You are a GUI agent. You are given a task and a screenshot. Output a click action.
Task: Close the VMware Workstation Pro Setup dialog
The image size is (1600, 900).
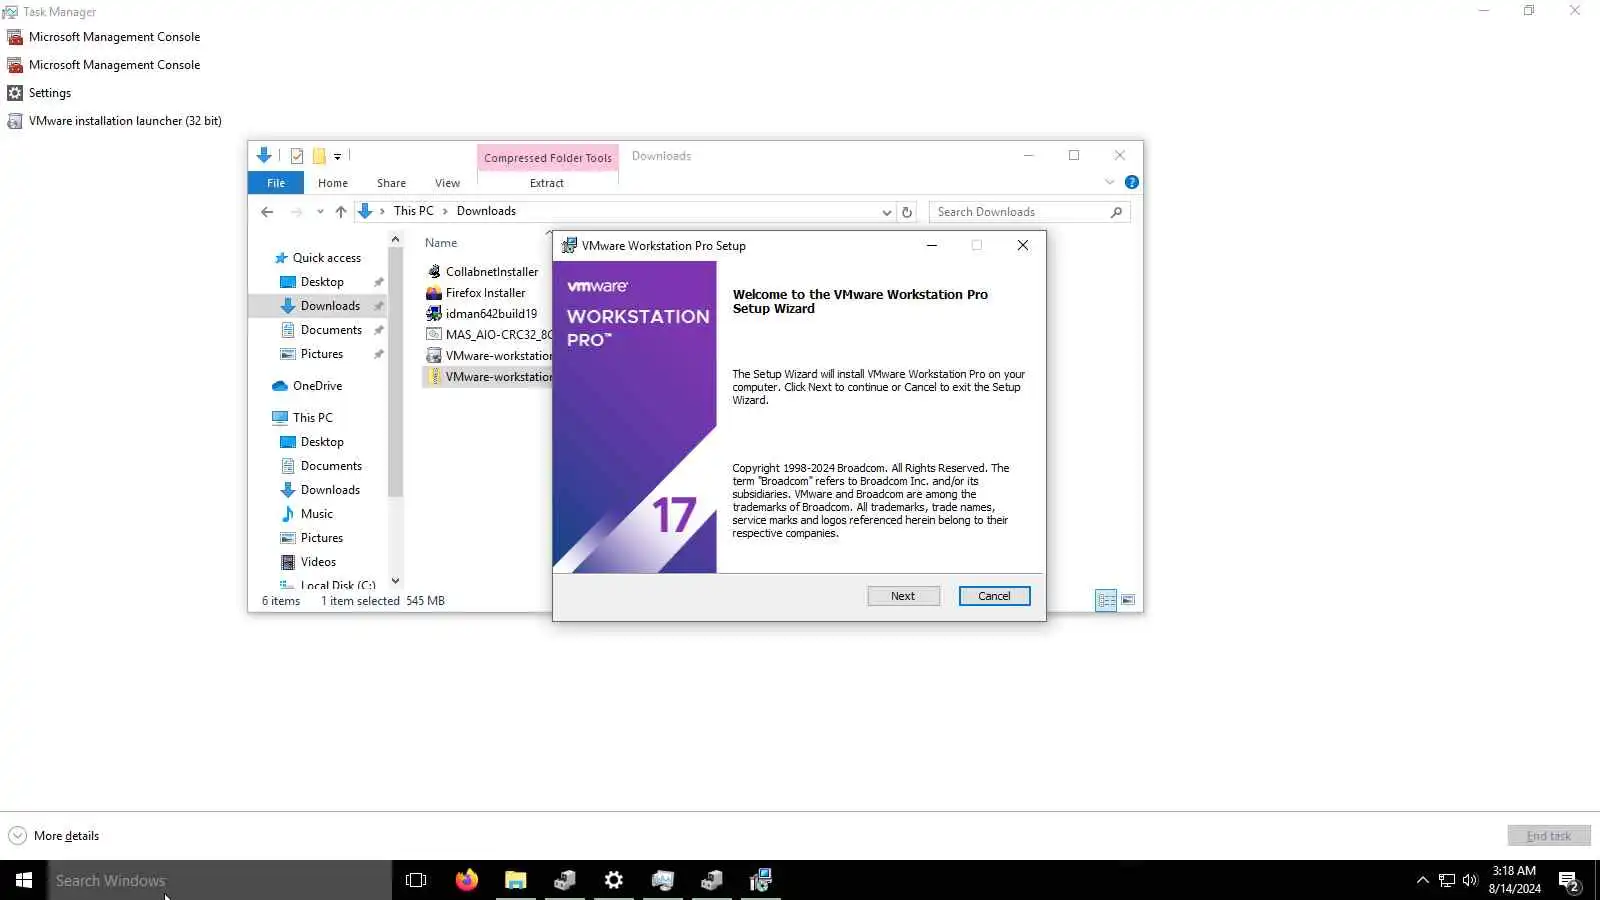pyautogui.click(x=1022, y=245)
